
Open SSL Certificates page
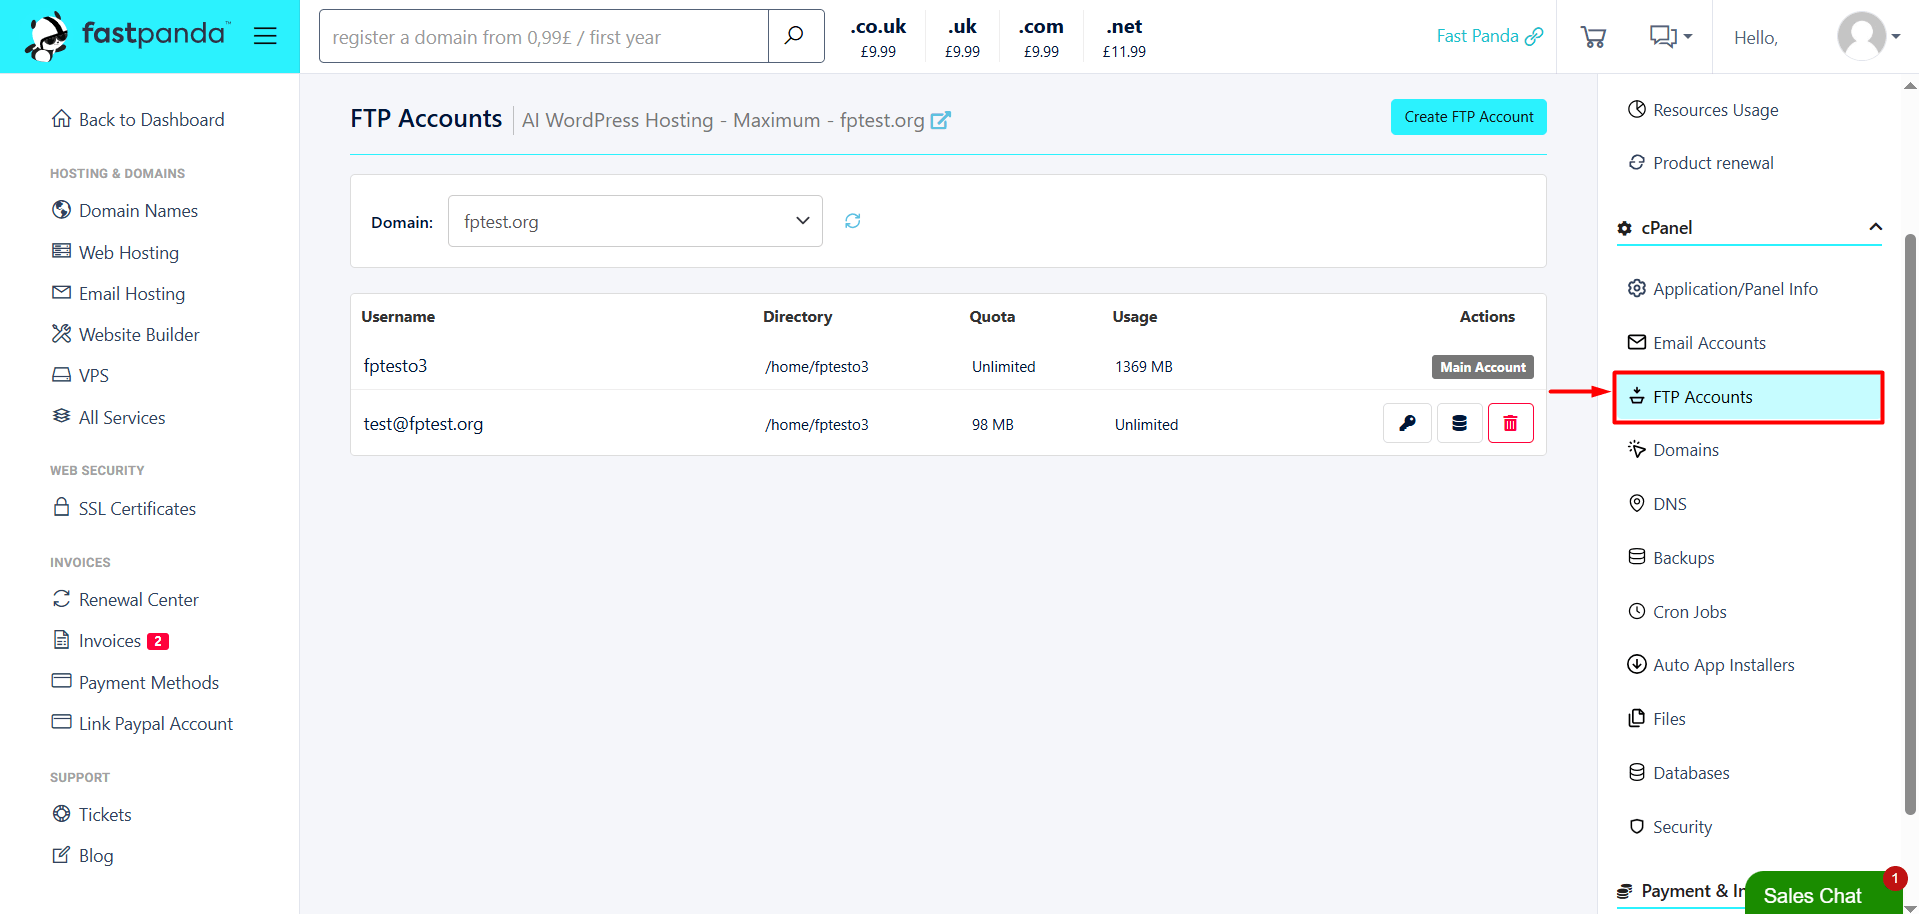(124, 509)
